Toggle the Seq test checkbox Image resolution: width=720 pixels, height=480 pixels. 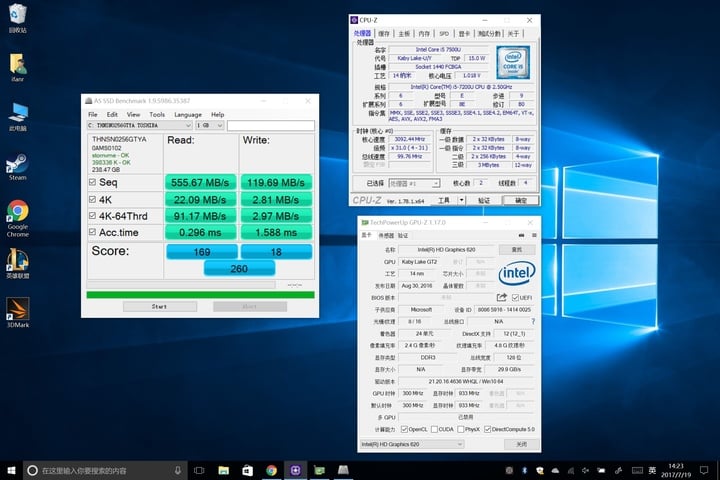click(92, 182)
